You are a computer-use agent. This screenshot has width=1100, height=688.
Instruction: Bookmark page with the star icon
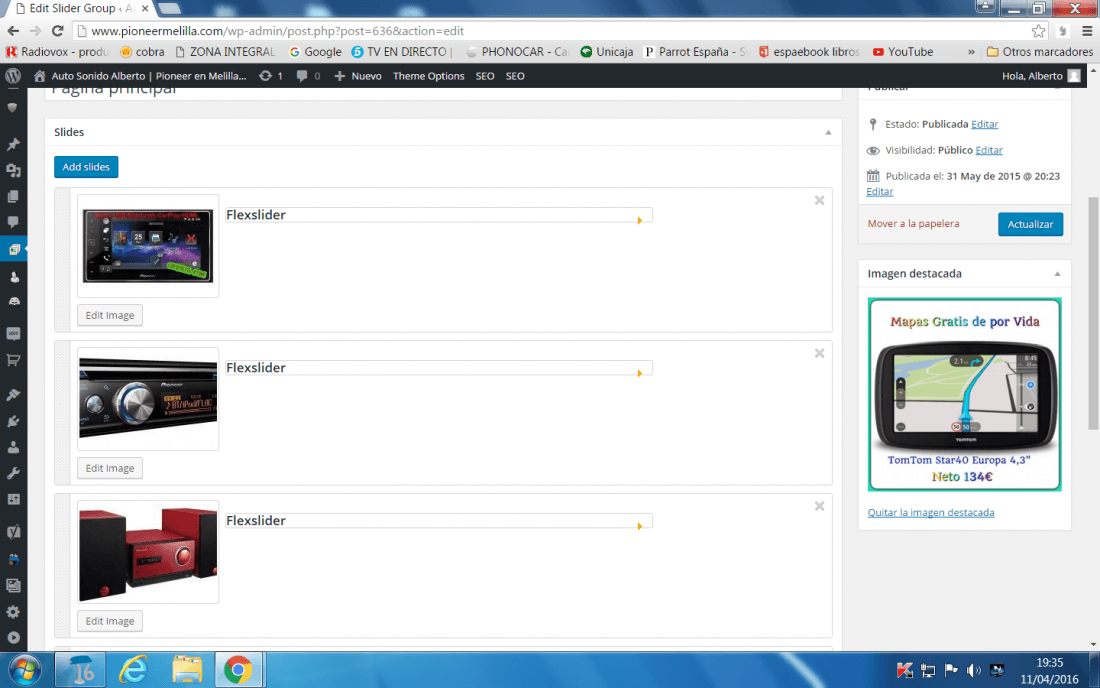(1038, 31)
